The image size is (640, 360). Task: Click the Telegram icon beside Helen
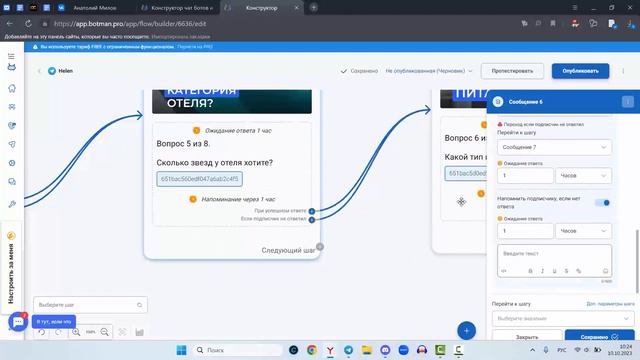[x=52, y=71]
